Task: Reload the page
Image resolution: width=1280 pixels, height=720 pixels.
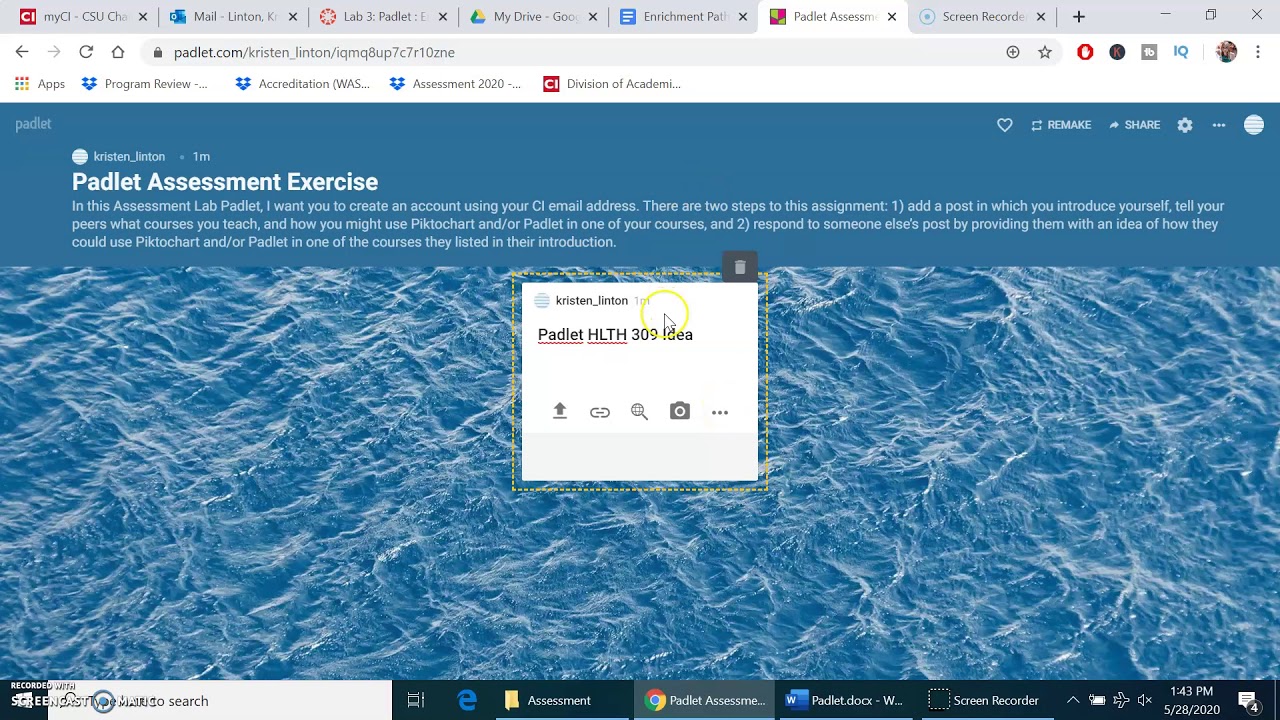Action: 86,52
